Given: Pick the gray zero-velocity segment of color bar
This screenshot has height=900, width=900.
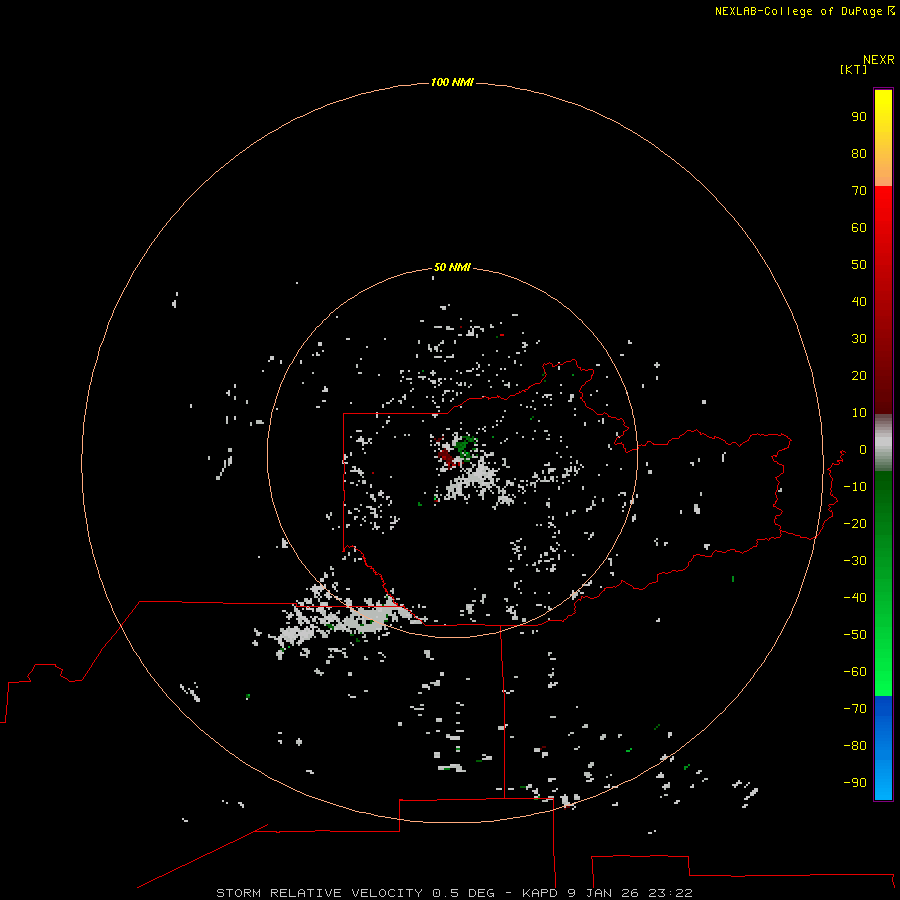Looking at the screenshot, I should pos(883,443).
